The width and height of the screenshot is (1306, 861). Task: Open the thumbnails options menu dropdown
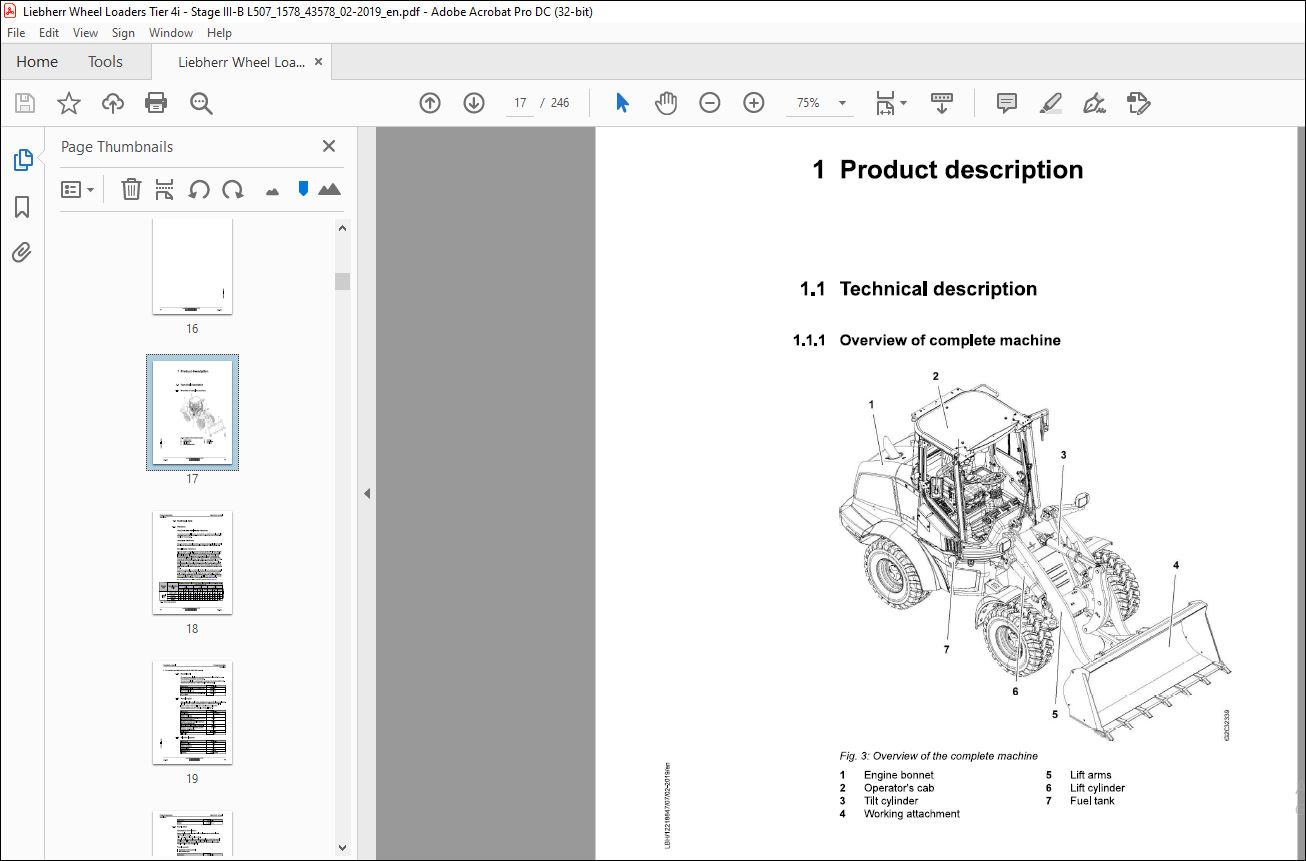(78, 189)
